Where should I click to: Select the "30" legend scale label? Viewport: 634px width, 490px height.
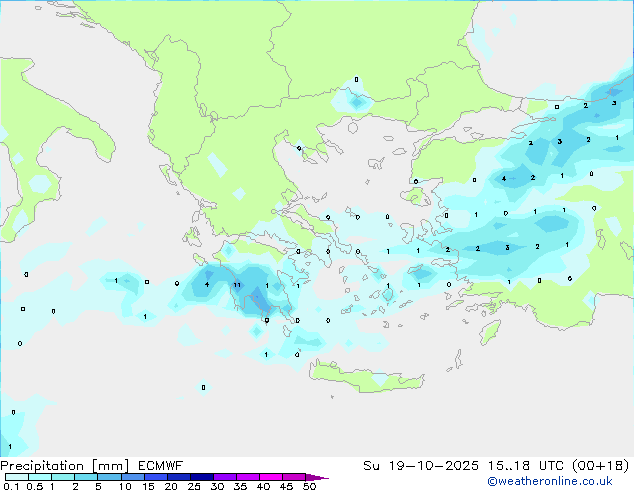click(217, 486)
